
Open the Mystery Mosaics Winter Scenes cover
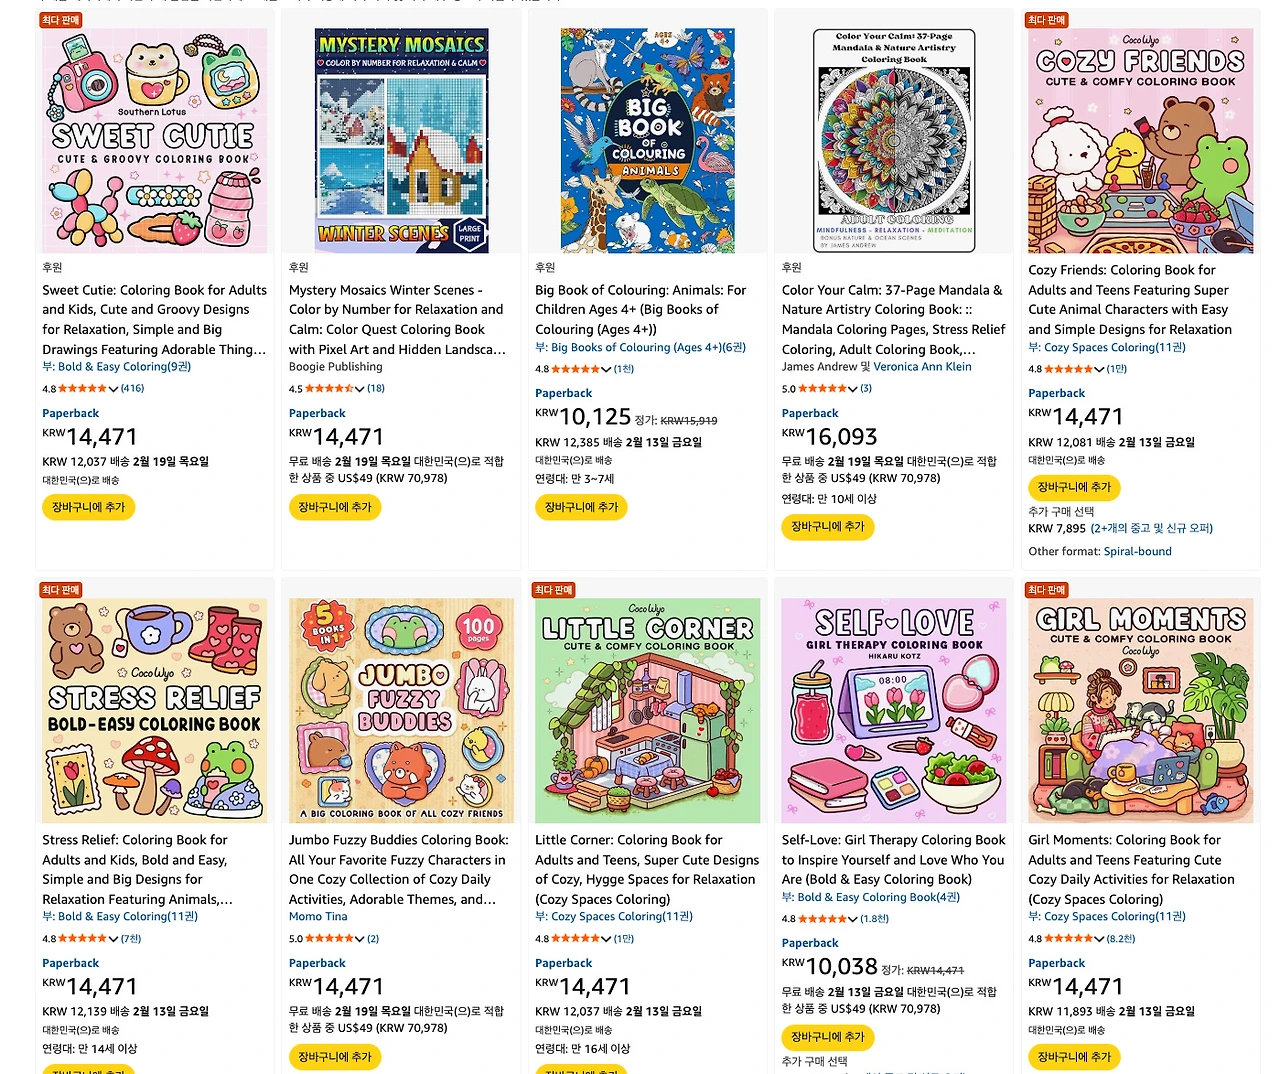coord(400,140)
